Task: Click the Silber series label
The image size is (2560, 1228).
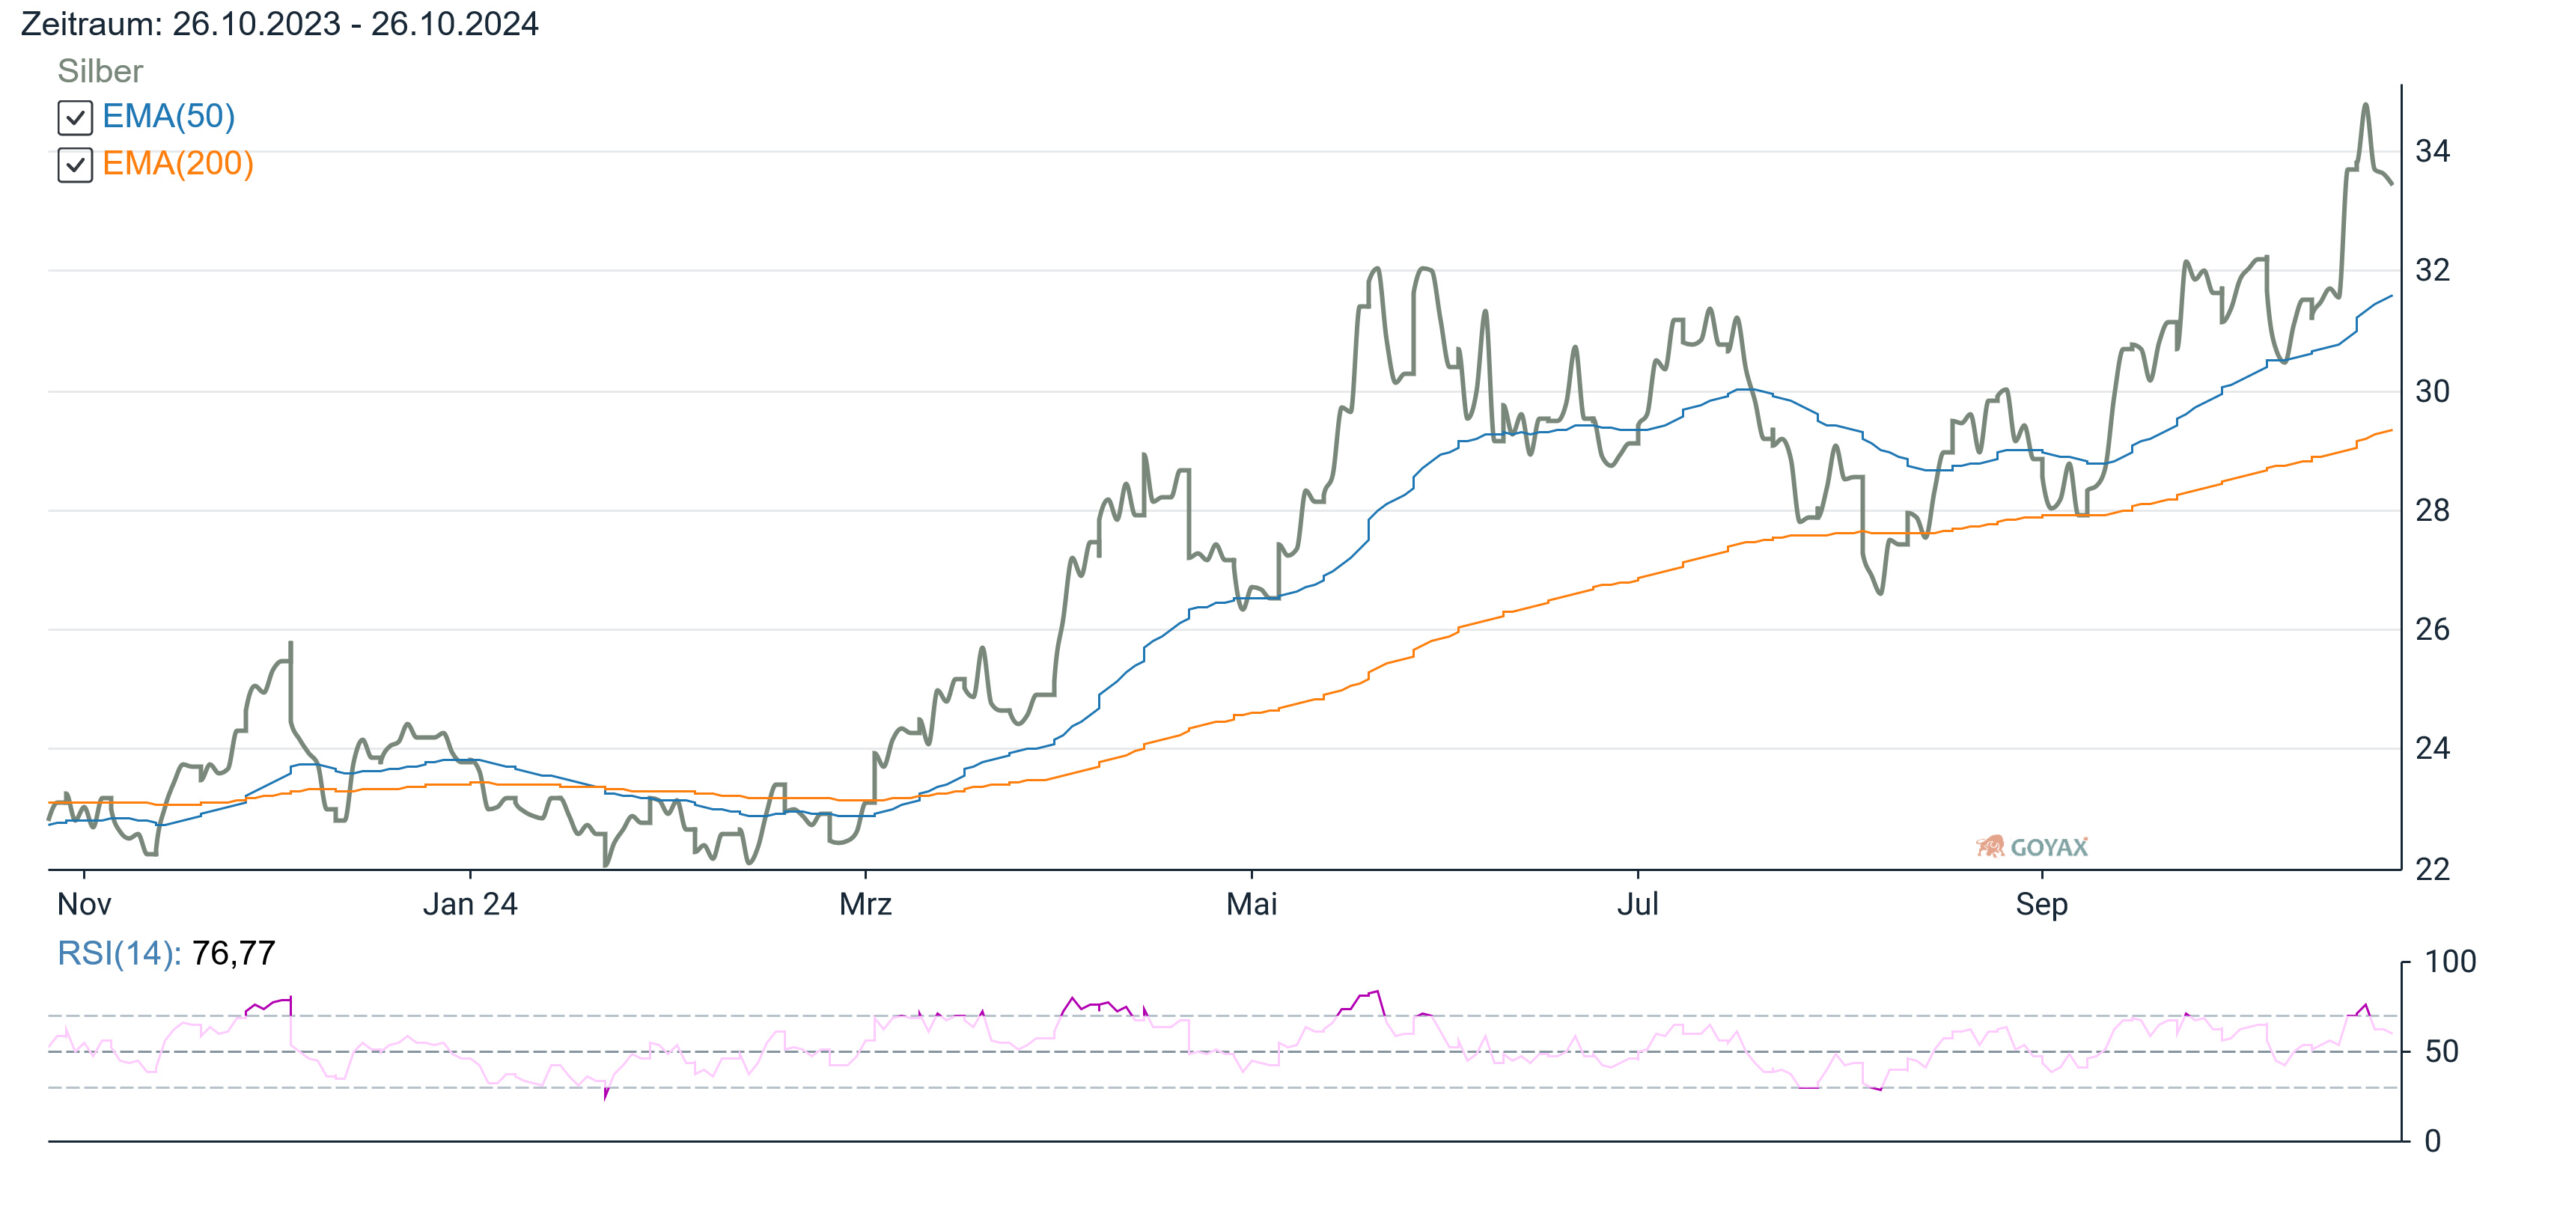Action: point(100,71)
